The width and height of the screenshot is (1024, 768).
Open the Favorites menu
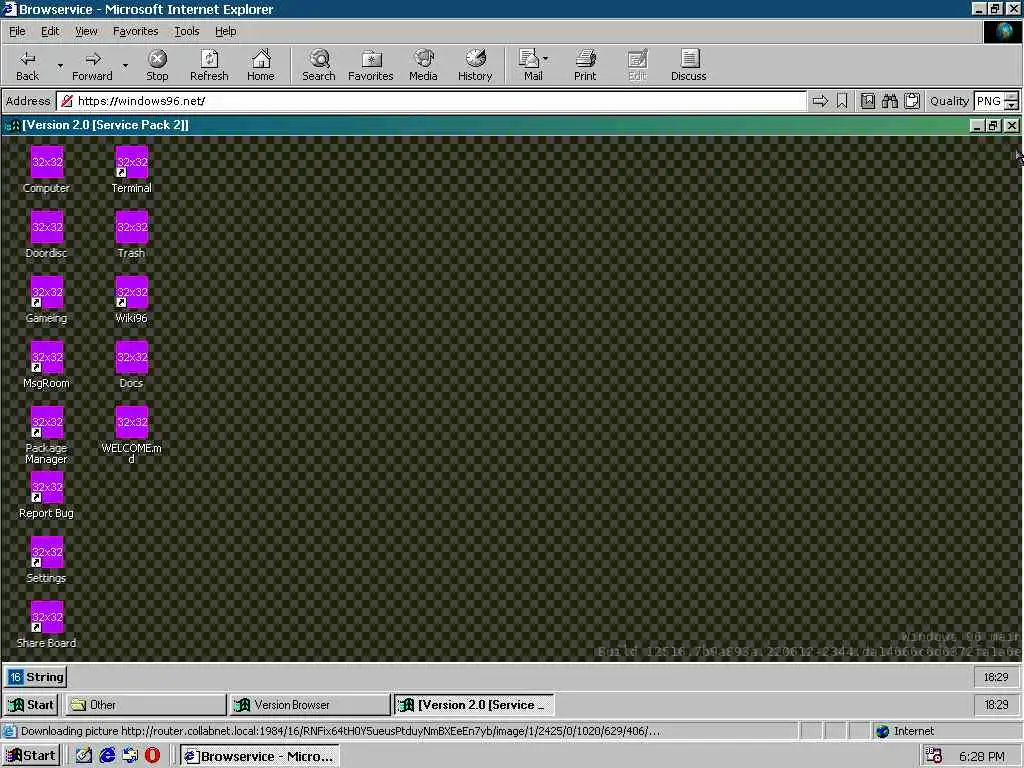point(135,31)
